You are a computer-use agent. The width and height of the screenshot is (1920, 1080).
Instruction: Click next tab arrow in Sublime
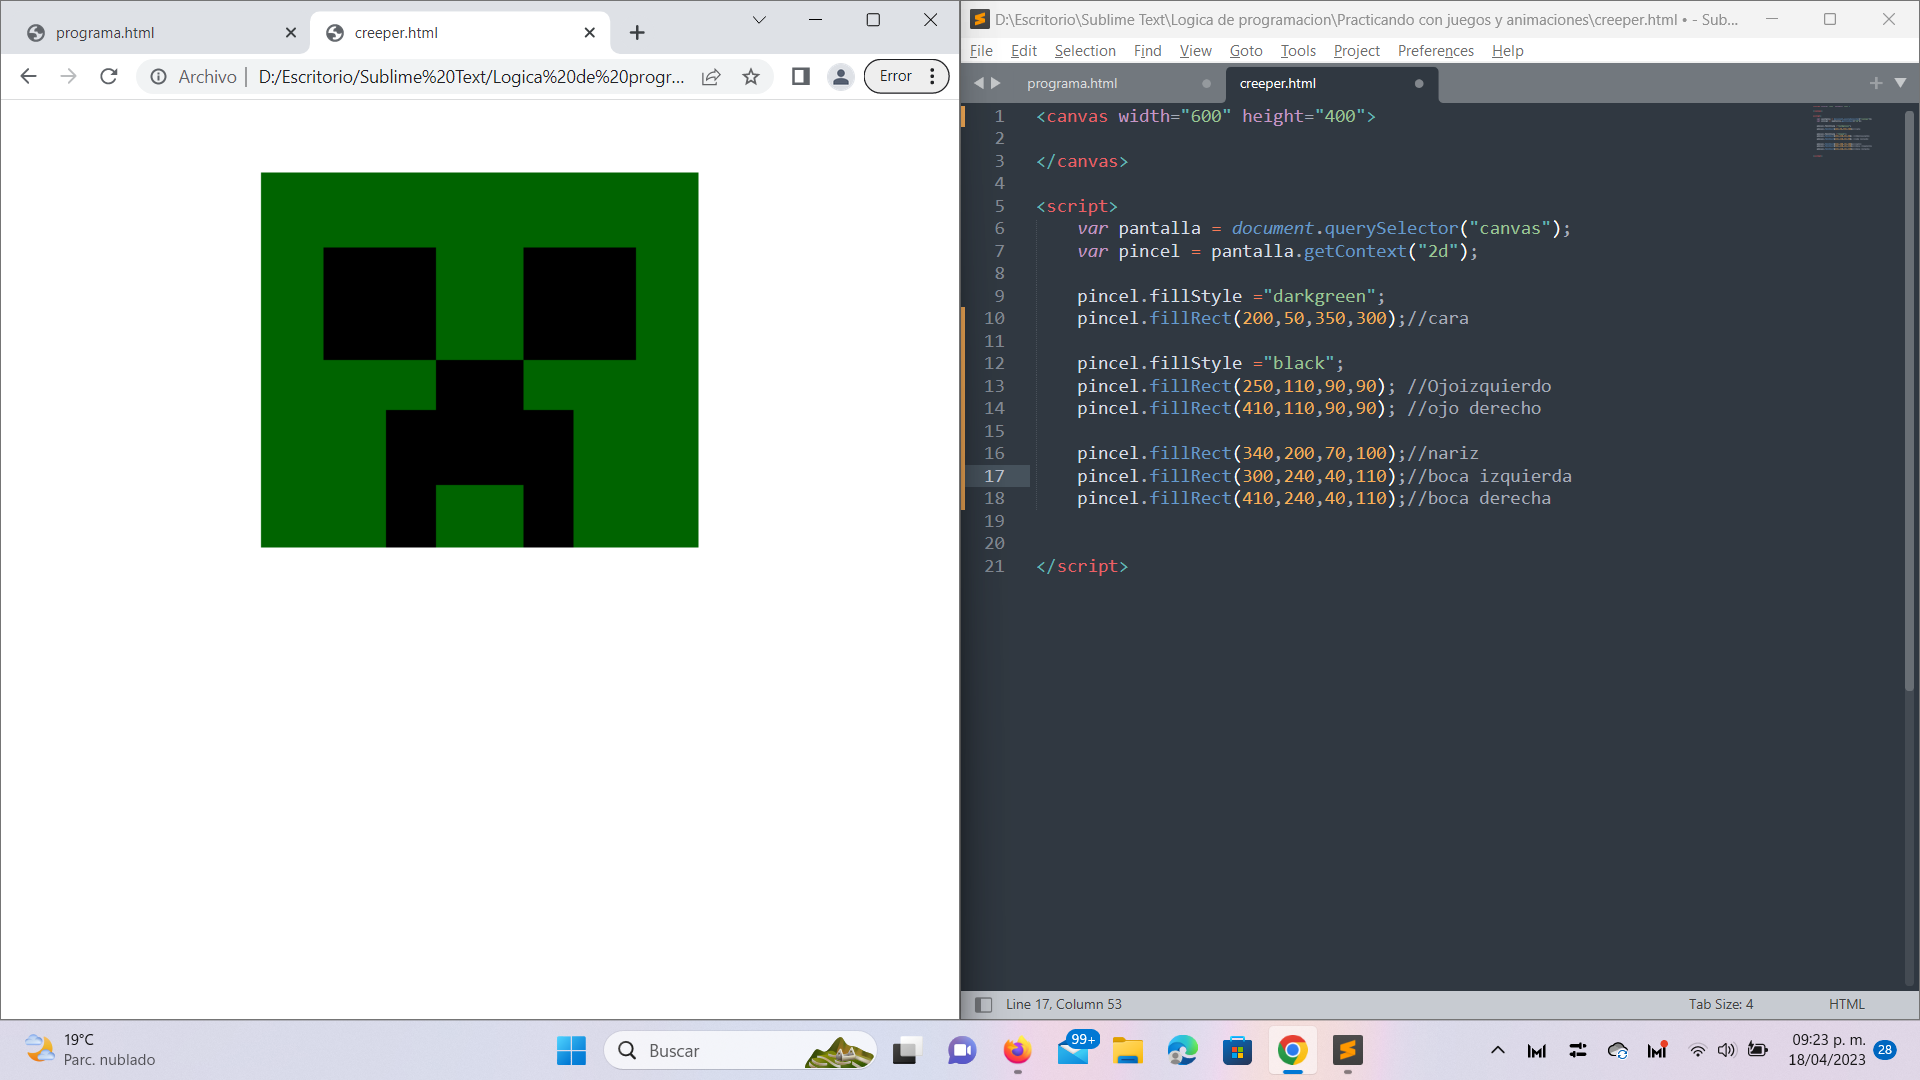point(996,83)
